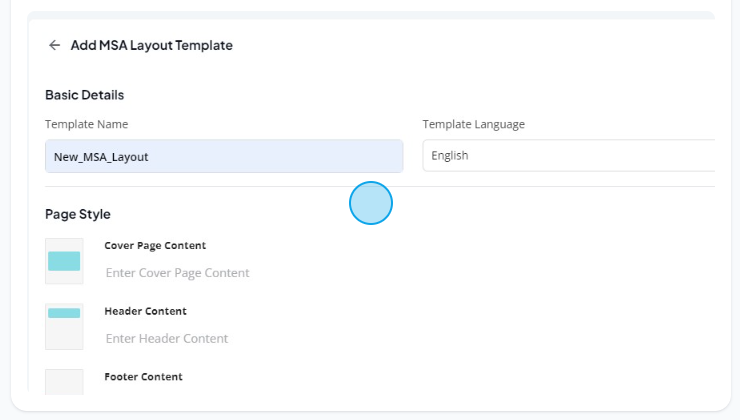Go back using the left arrow icon
The height and width of the screenshot is (420, 740).
[54, 45]
